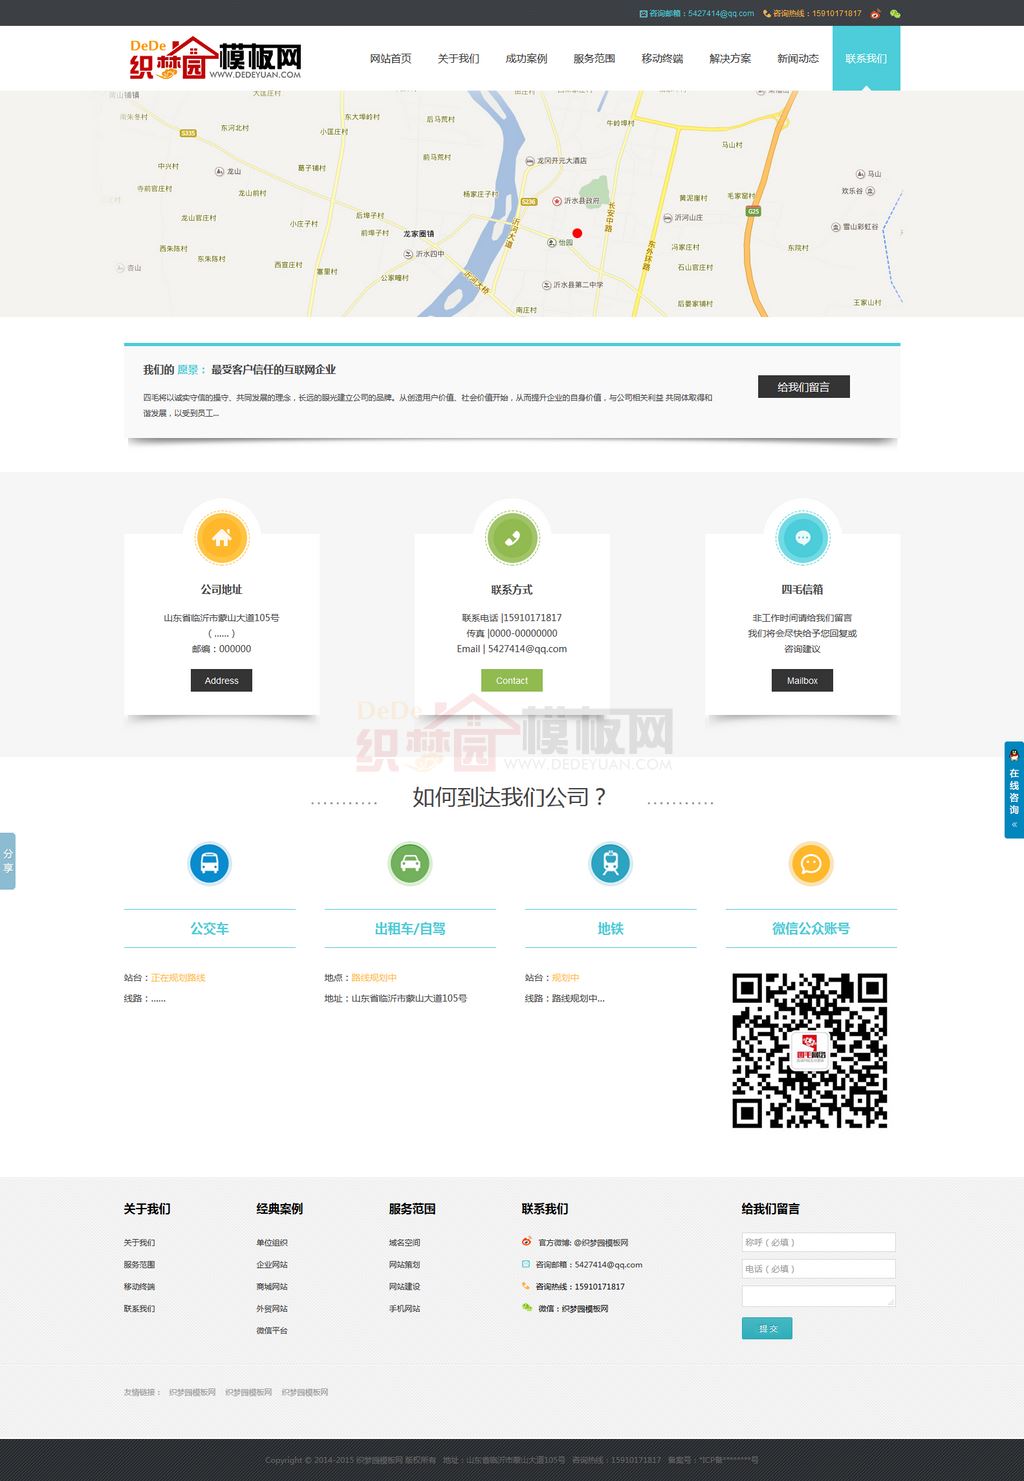Click the blue bus transit icon
The width and height of the screenshot is (1024, 1481).
click(x=210, y=863)
